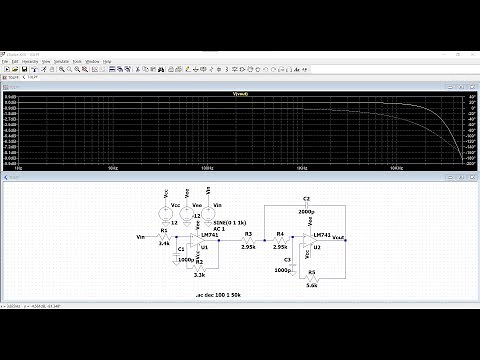Click the R4 resistor label
The height and width of the screenshot is (360, 480).
[x=280, y=234]
